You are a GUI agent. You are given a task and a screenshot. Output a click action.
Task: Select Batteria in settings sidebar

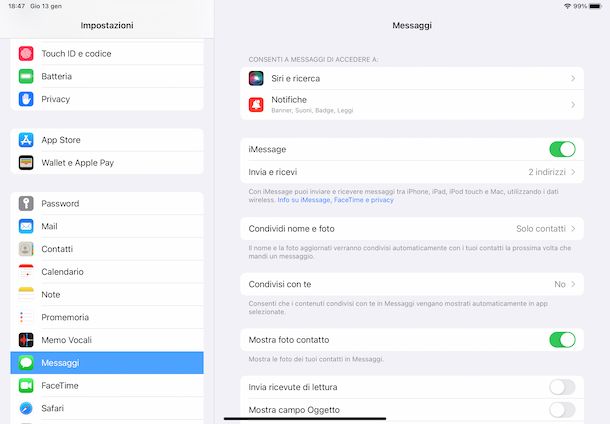tap(107, 76)
